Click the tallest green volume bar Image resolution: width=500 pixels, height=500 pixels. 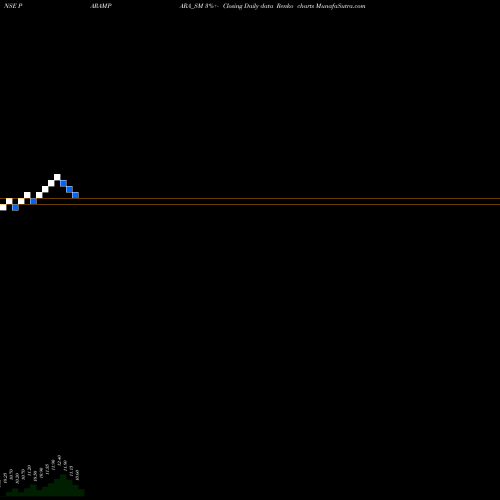click(x=63, y=485)
